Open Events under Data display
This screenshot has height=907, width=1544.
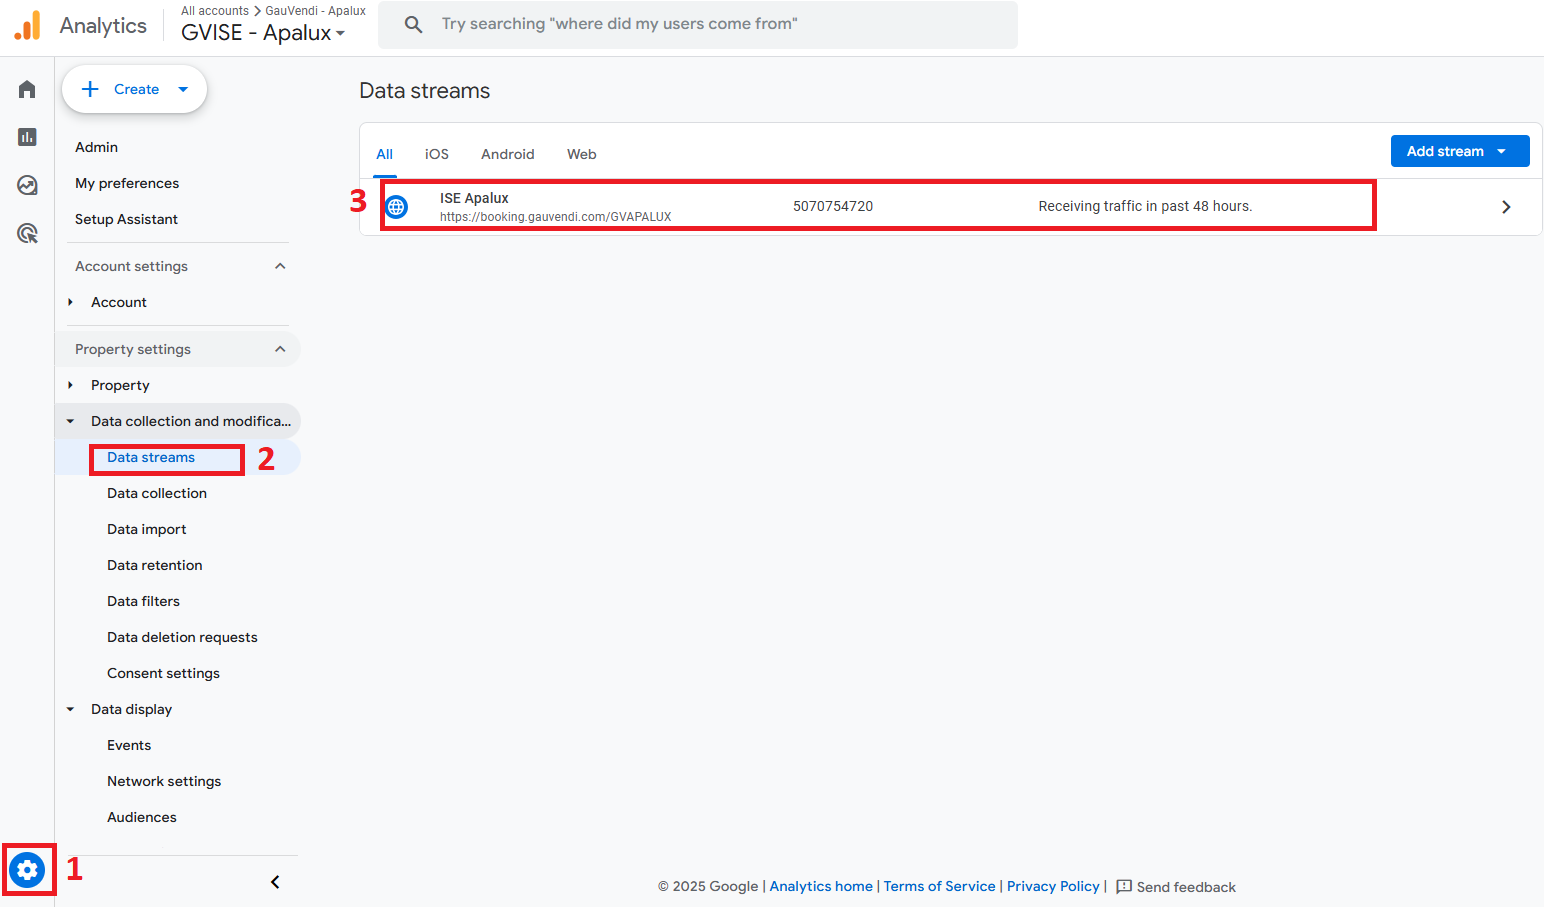tap(129, 745)
